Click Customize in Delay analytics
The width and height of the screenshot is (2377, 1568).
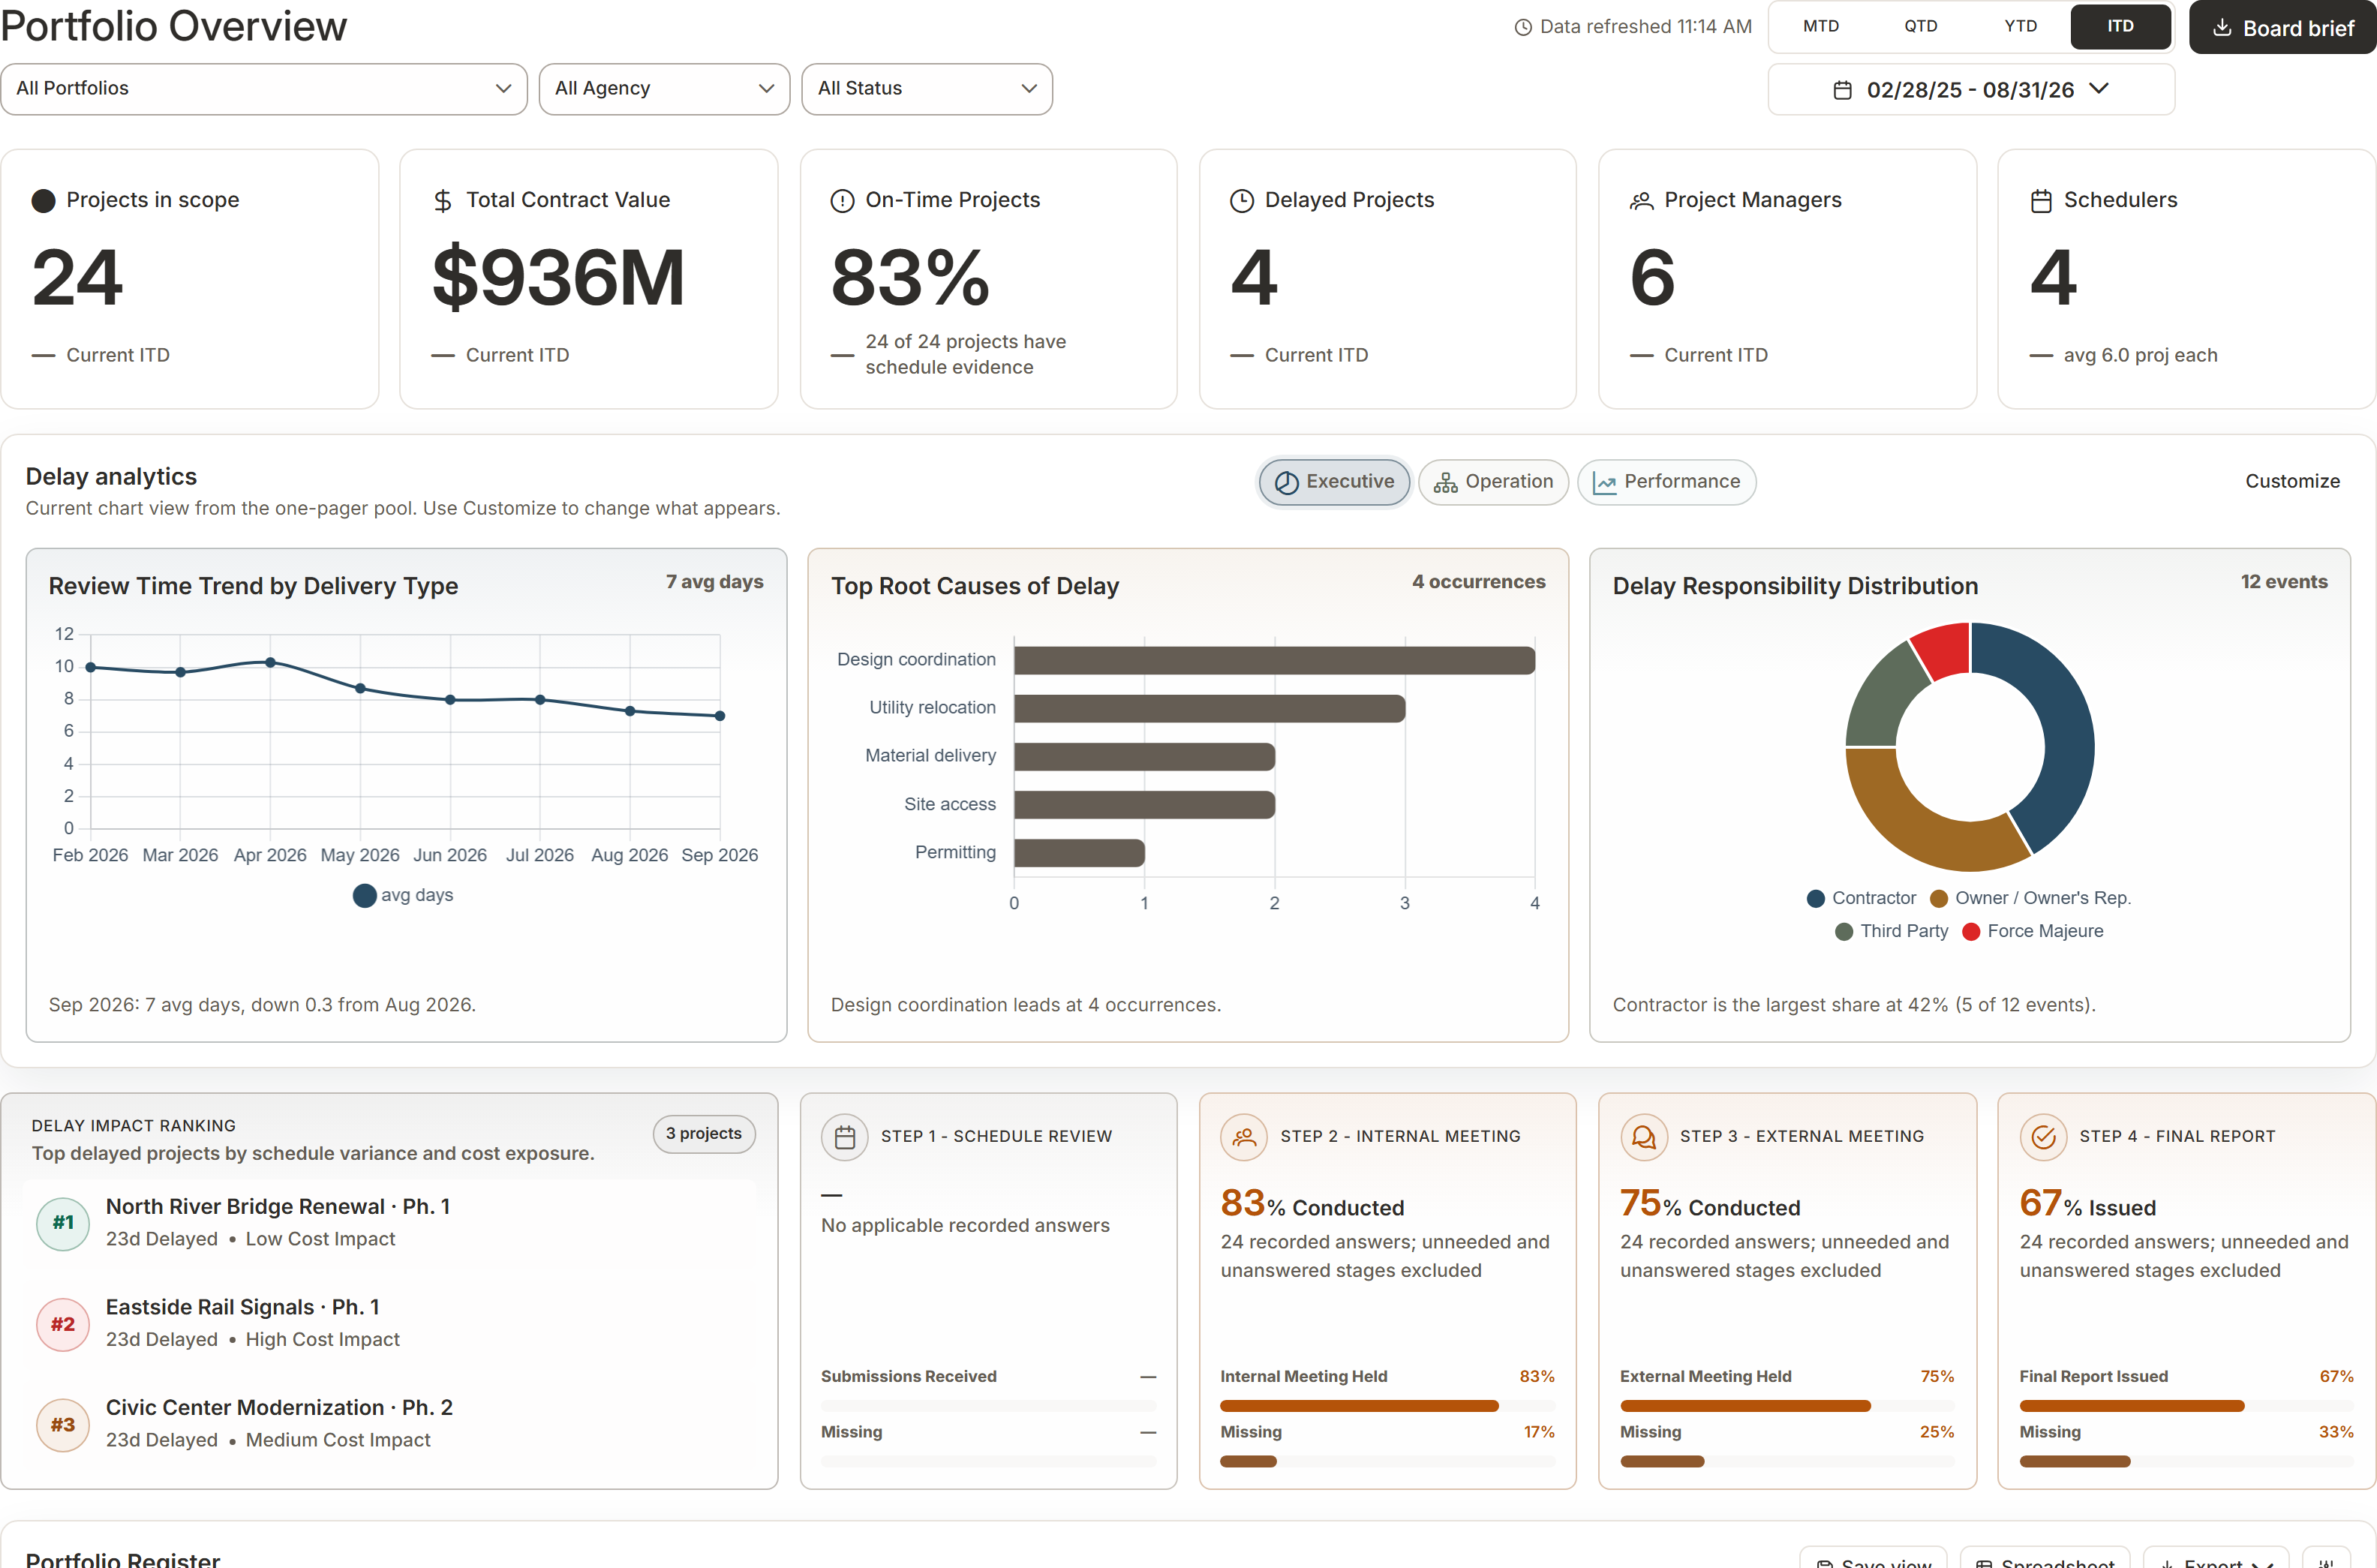point(2292,481)
